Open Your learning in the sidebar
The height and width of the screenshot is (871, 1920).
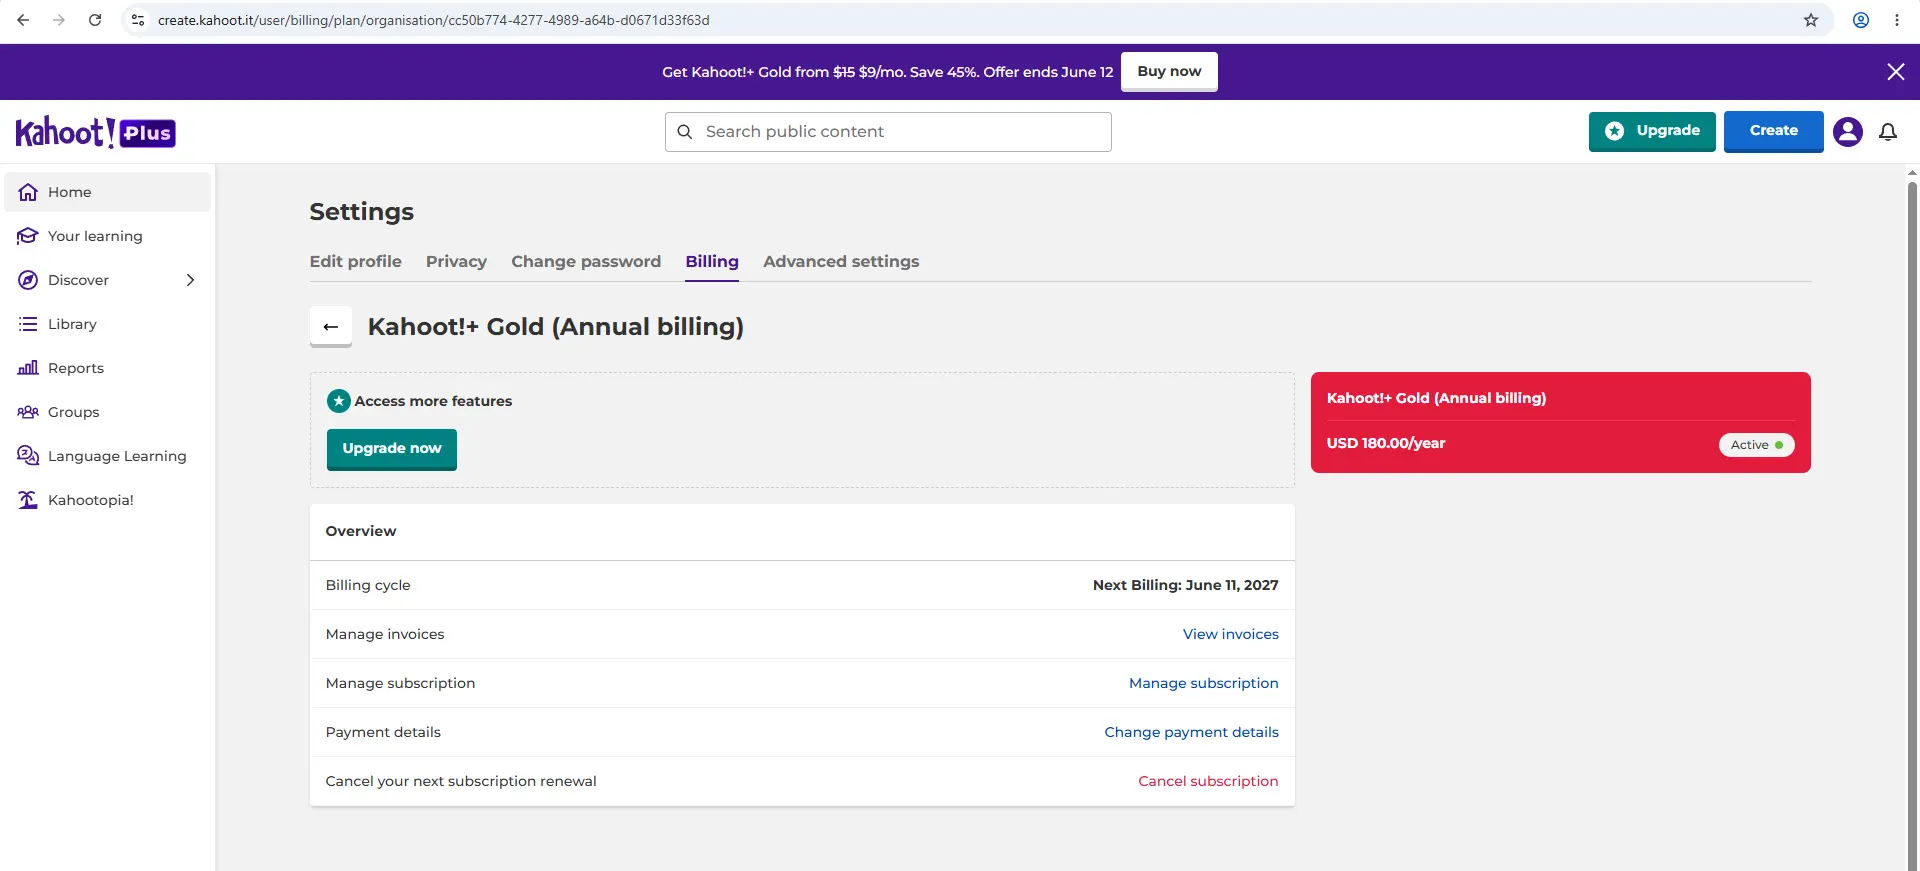[x=108, y=236]
